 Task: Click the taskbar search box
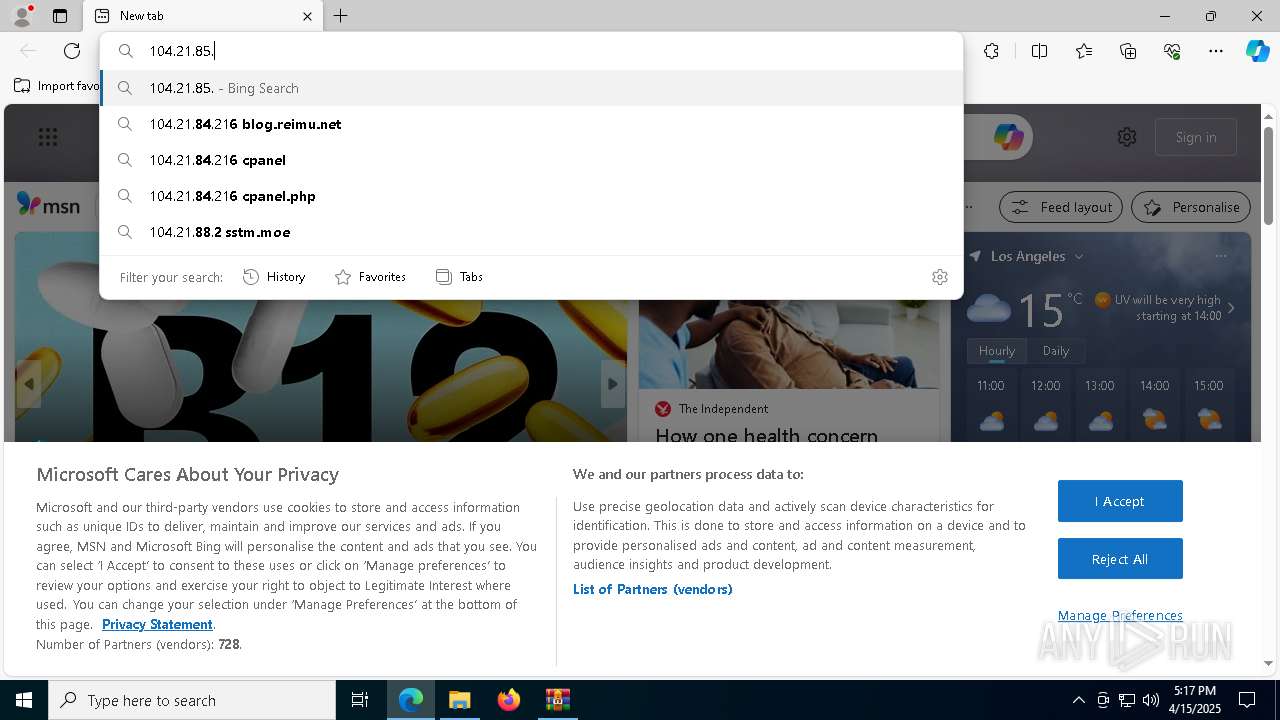[192, 700]
